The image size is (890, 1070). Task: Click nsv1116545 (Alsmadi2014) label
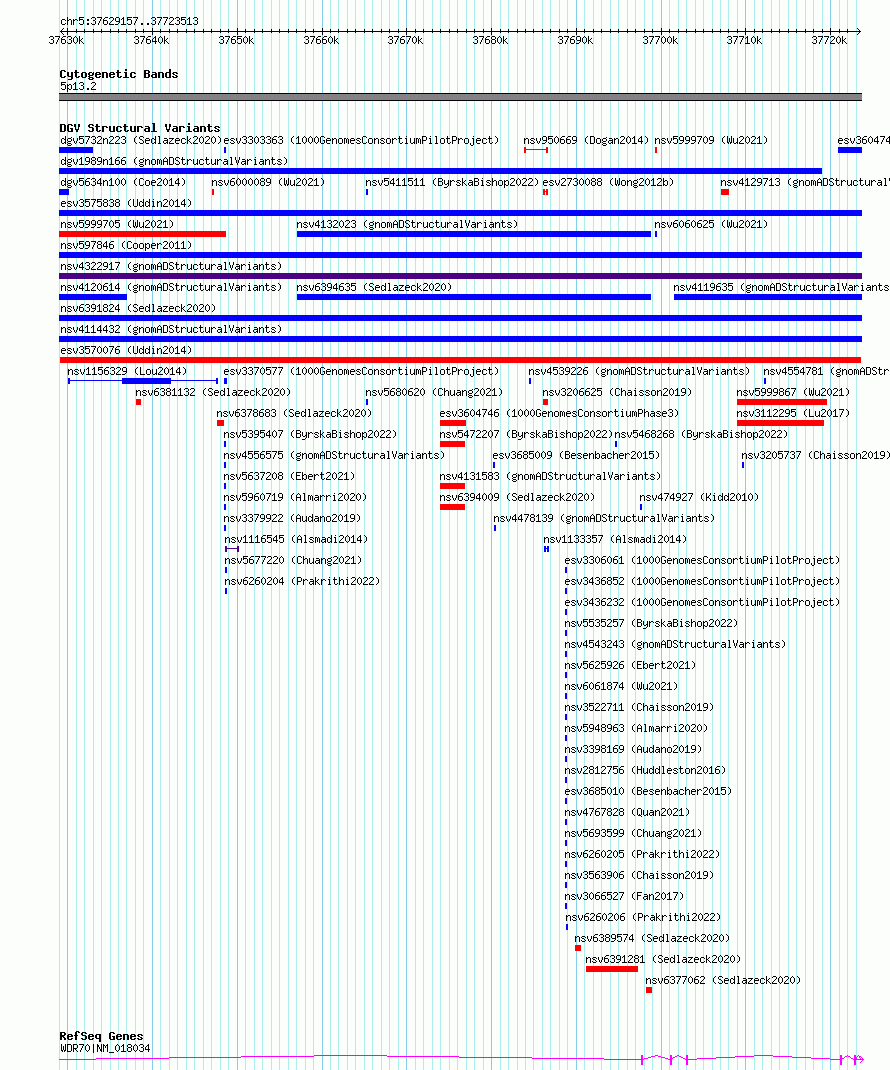tap(296, 540)
